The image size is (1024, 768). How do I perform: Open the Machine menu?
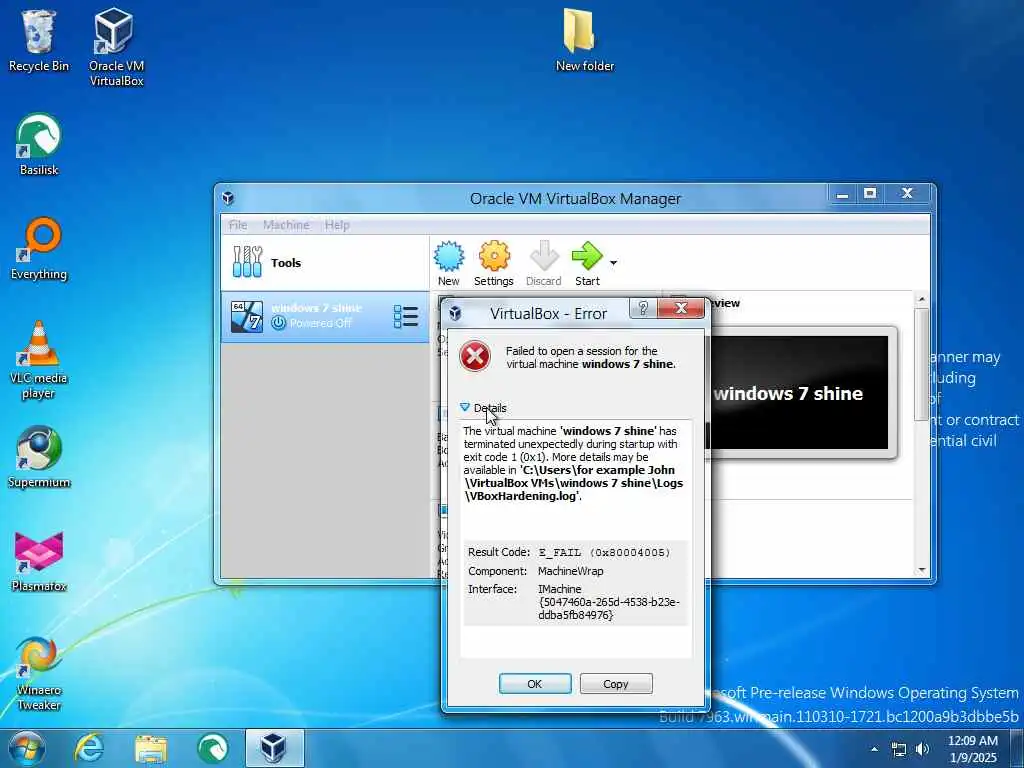286,225
